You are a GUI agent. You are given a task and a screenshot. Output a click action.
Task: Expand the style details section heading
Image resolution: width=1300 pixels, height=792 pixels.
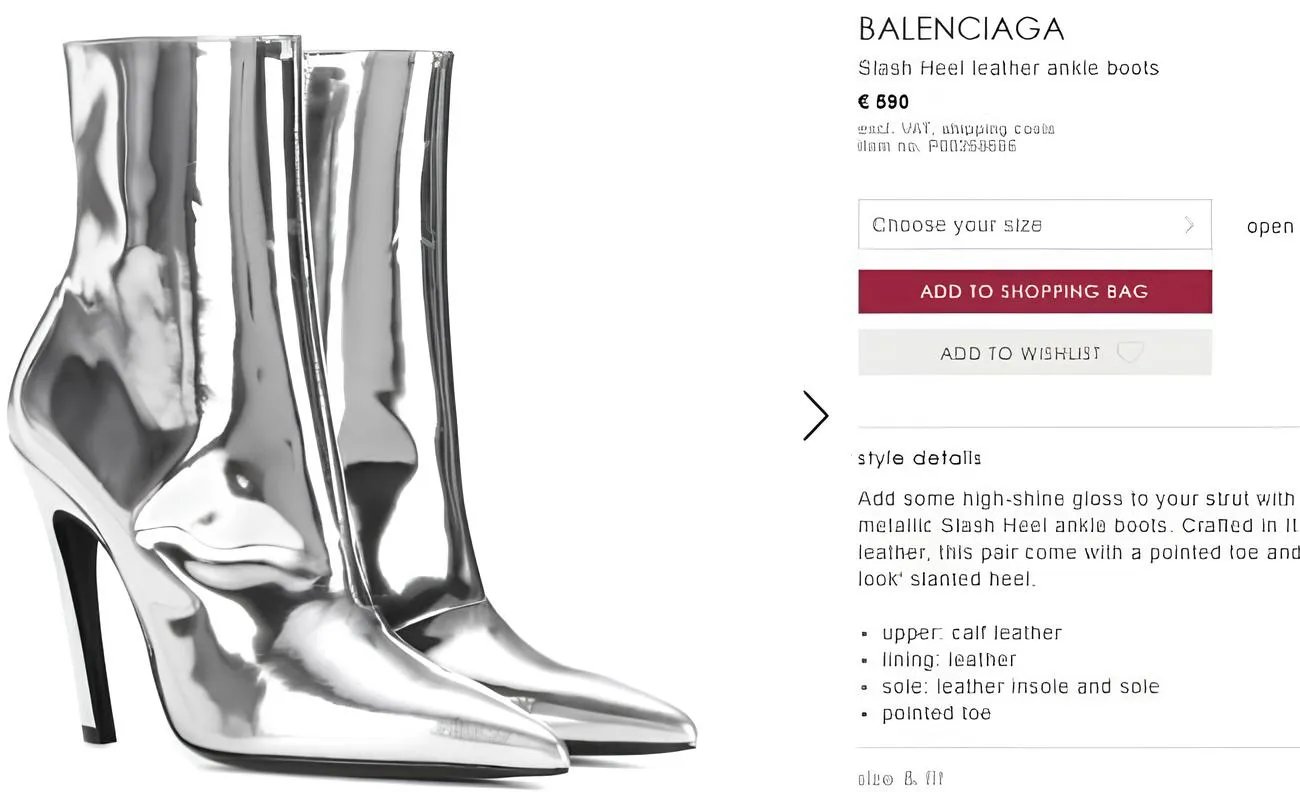tap(919, 458)
